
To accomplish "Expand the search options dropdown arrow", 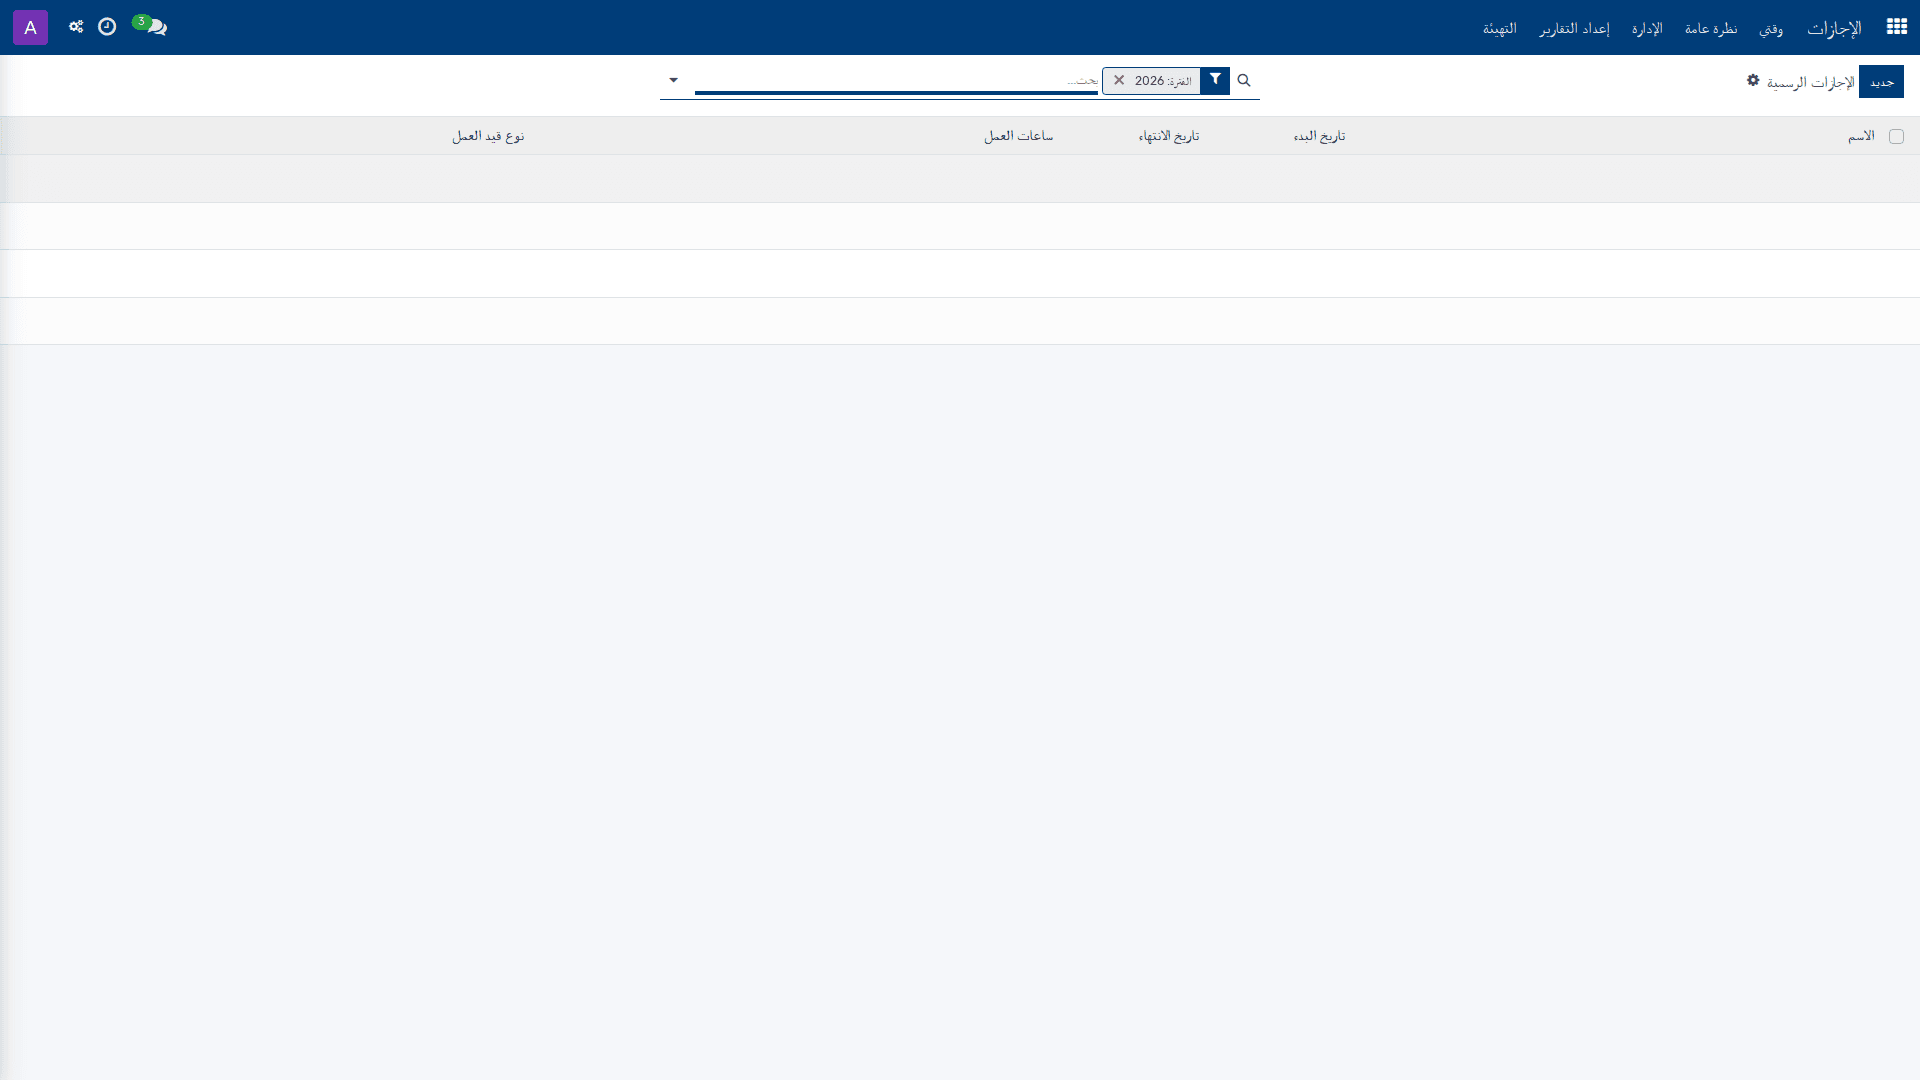I will tap(673, 80).
